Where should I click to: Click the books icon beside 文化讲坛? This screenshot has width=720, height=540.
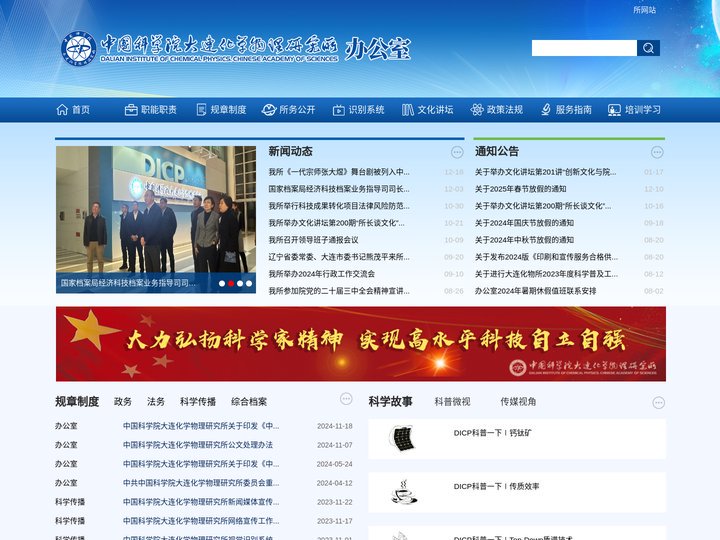[408, 110]
